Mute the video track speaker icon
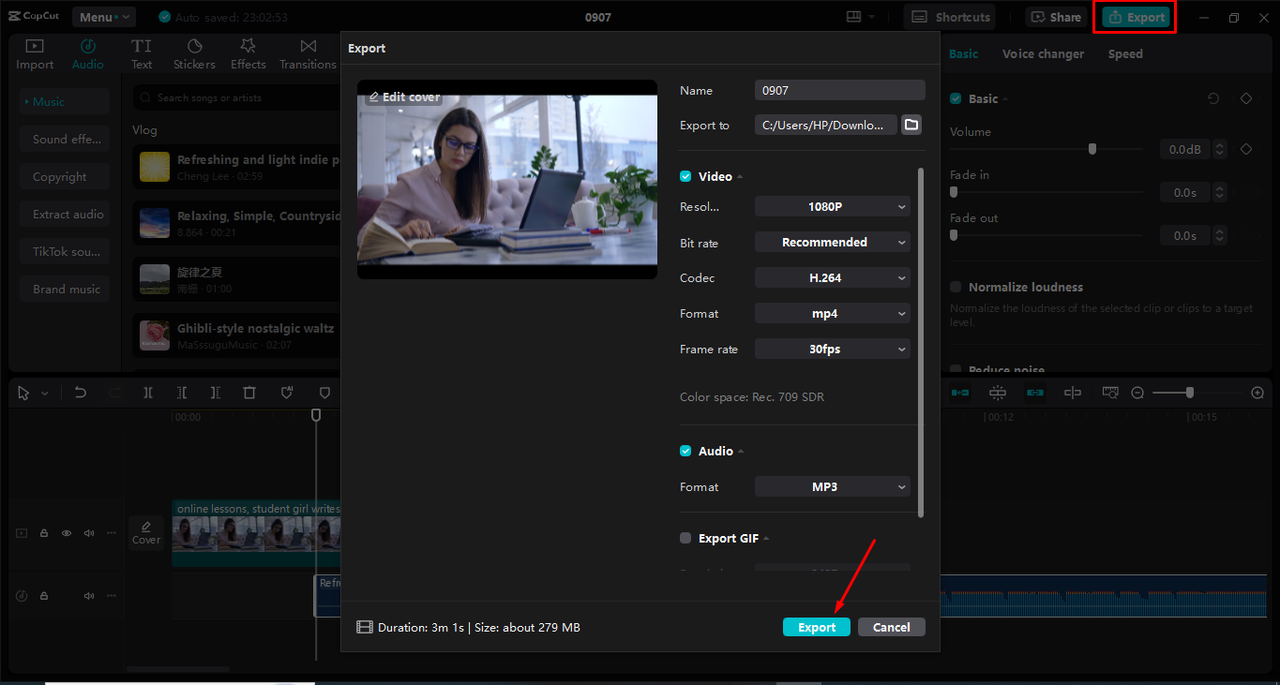The image size is (1280, 685). tap(89, 533)
